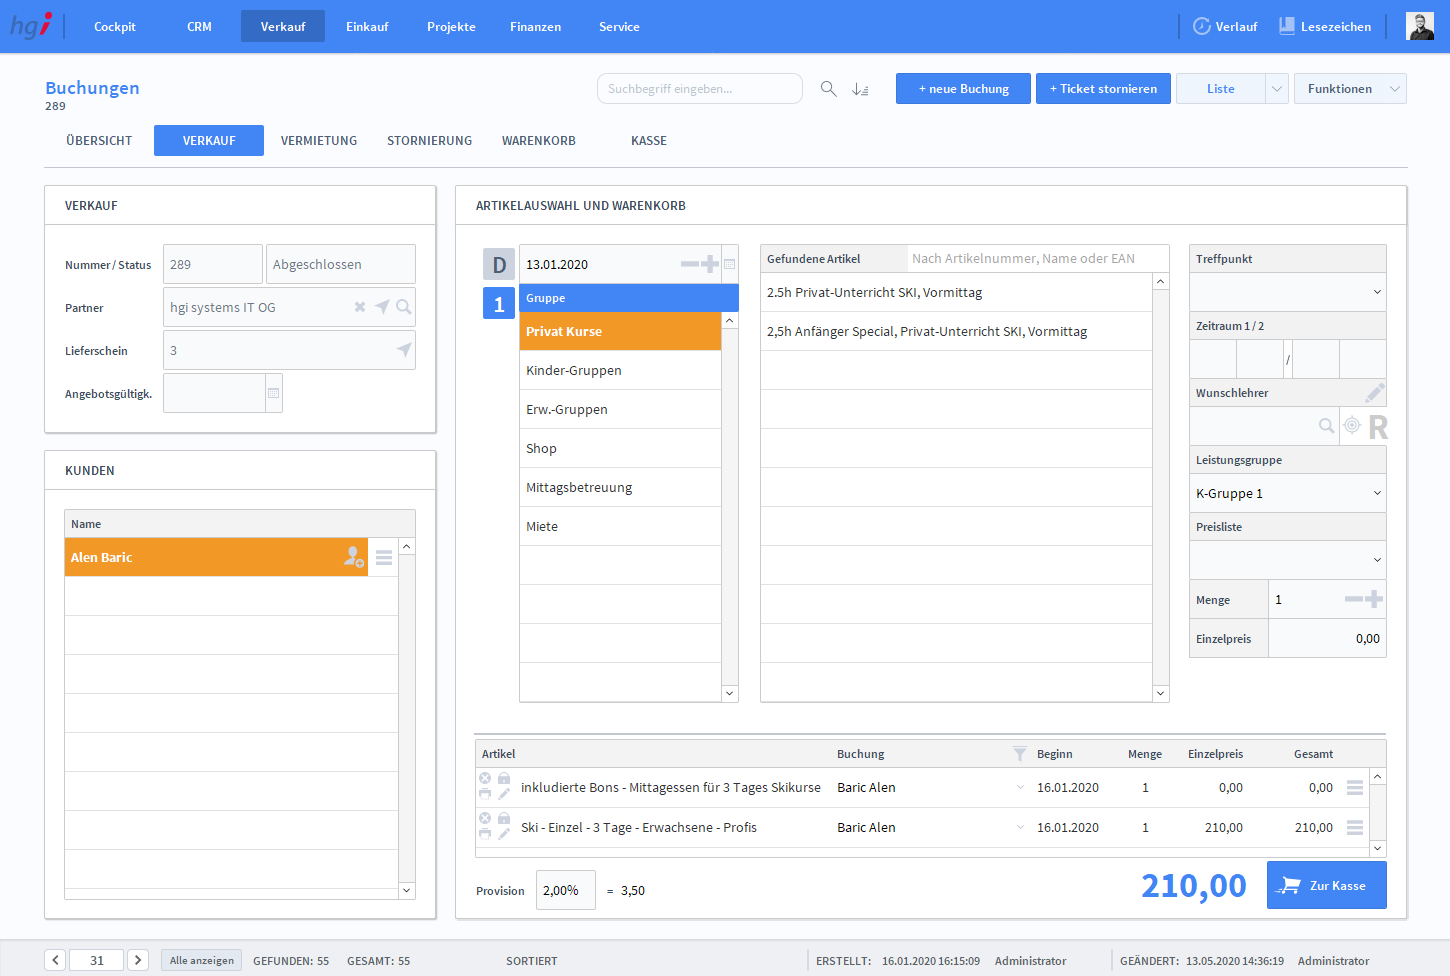Screen dimensions: 1450x976
Task: Click the + neue Buchung button
Action: (x=963, y=89)
